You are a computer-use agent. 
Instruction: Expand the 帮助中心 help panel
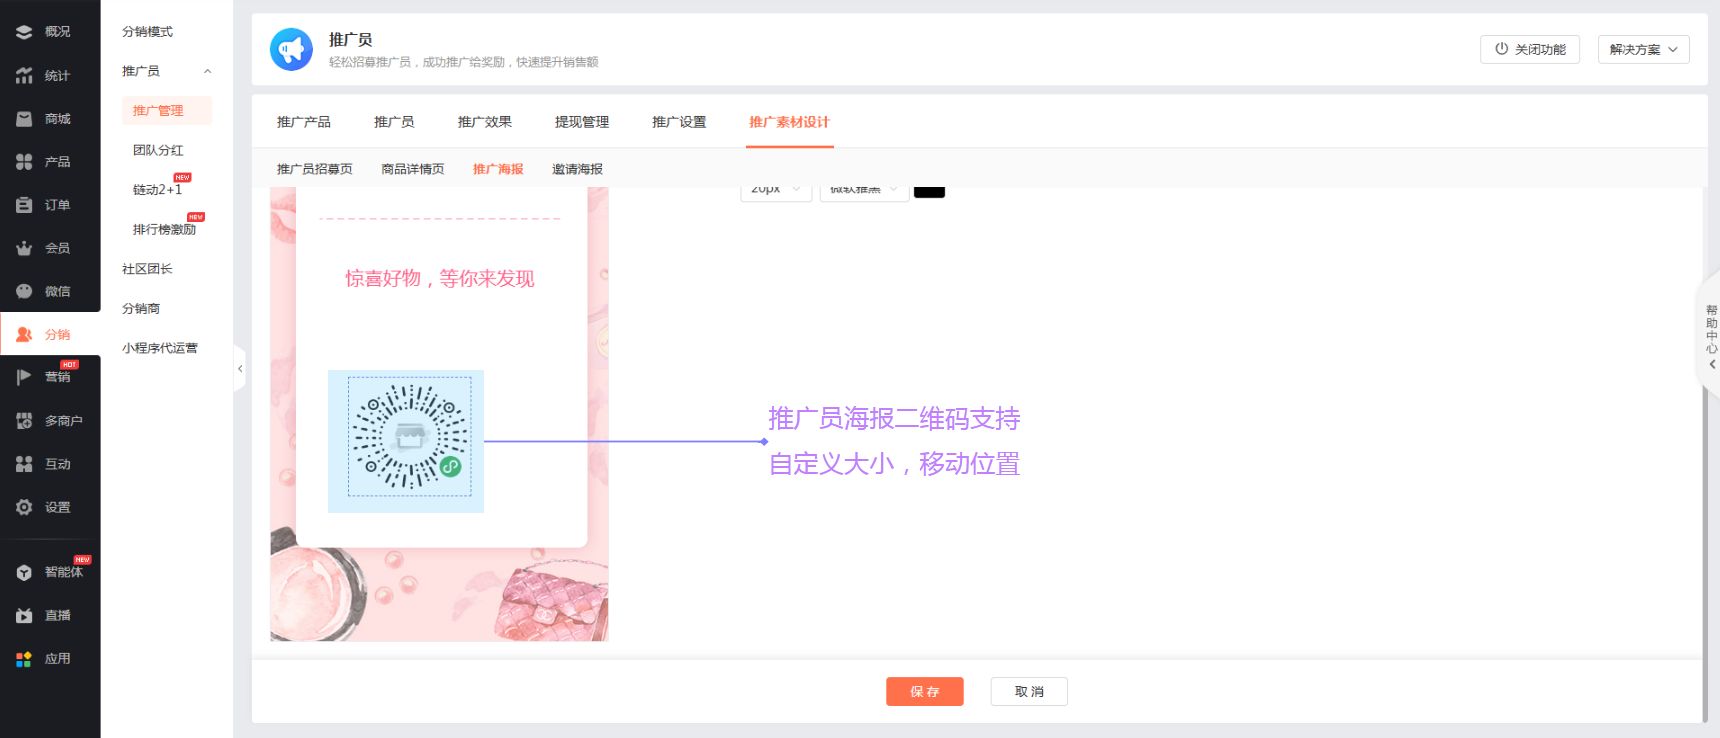(1711, 336)
